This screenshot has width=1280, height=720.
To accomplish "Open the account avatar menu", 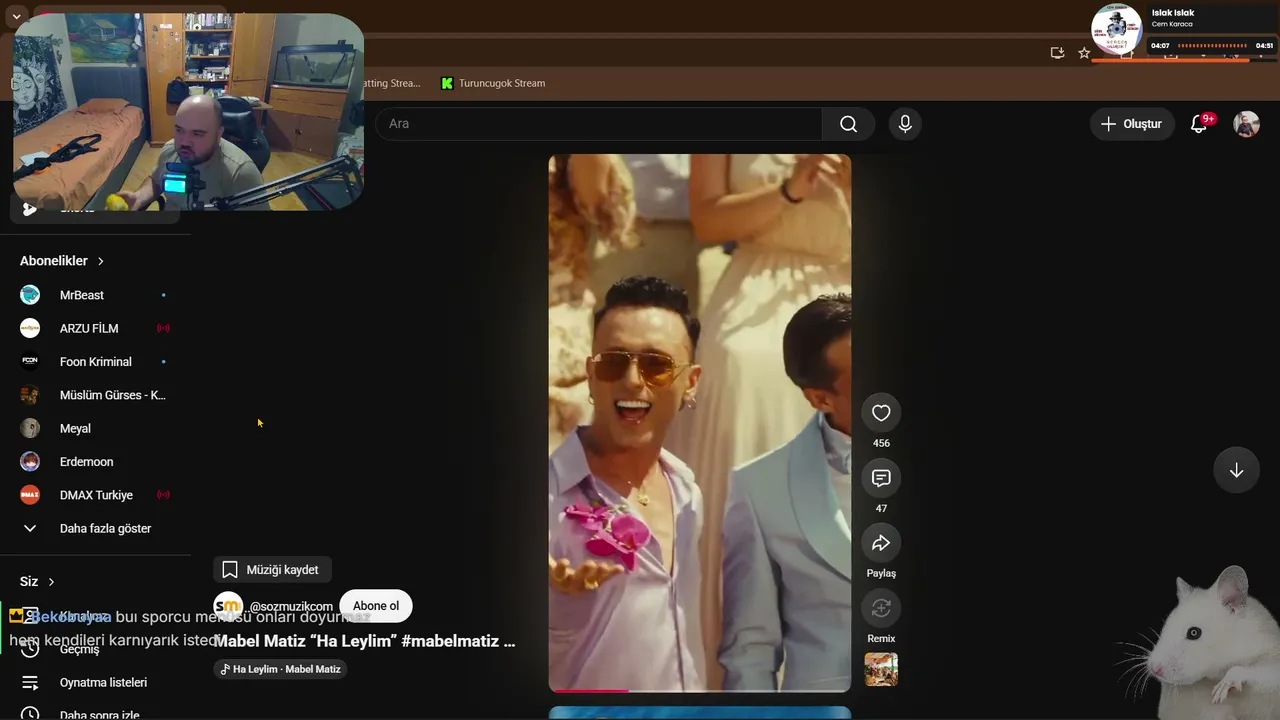I will click(1246, 124).
